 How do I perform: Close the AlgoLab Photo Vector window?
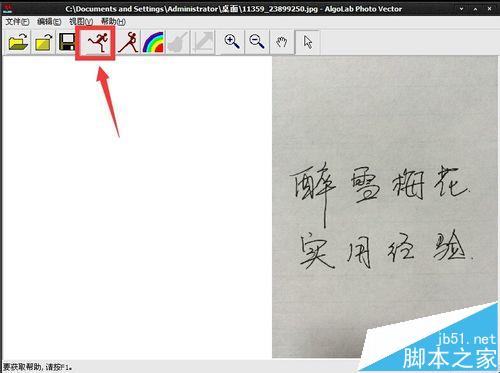489,9
